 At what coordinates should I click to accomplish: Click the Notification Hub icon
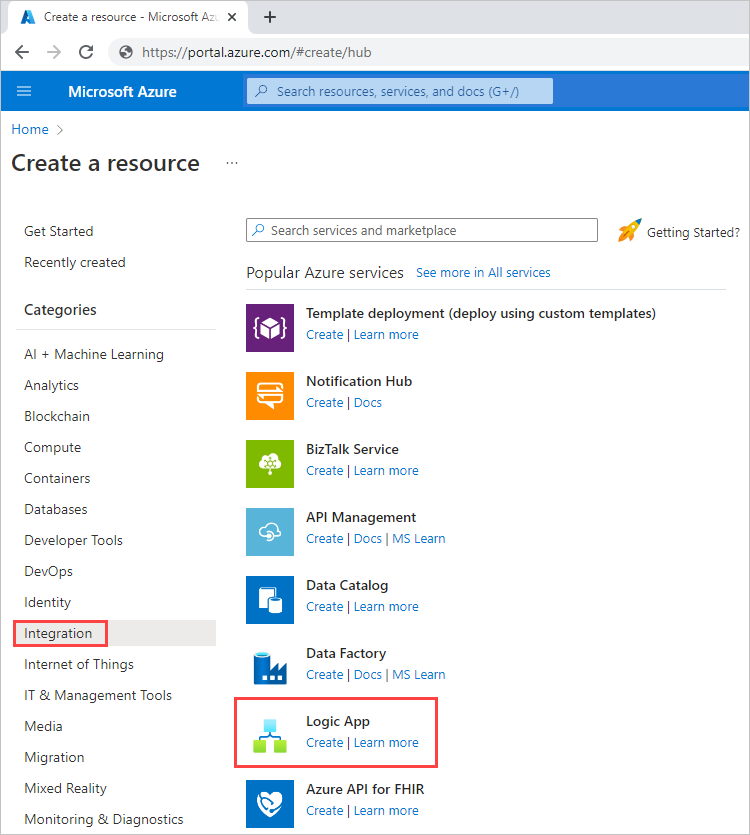pyautogui.click(x=270, y=396)
